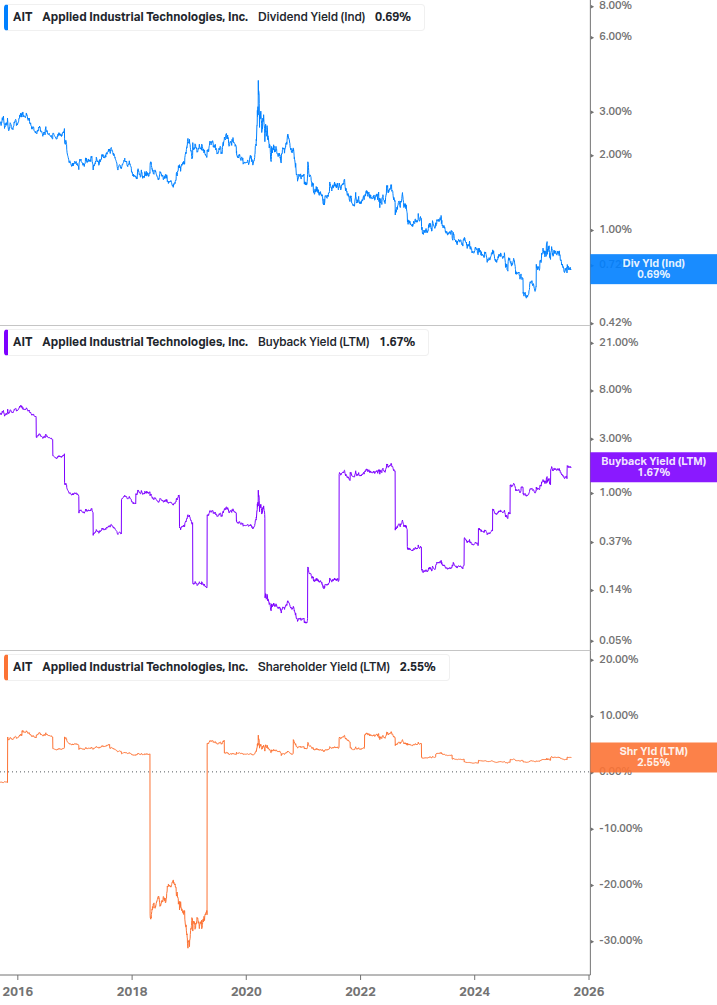This screenshot has height=1005, width=717.
Task: Click the 21.00% label on buyback yield axis
Action: [617, 343]
